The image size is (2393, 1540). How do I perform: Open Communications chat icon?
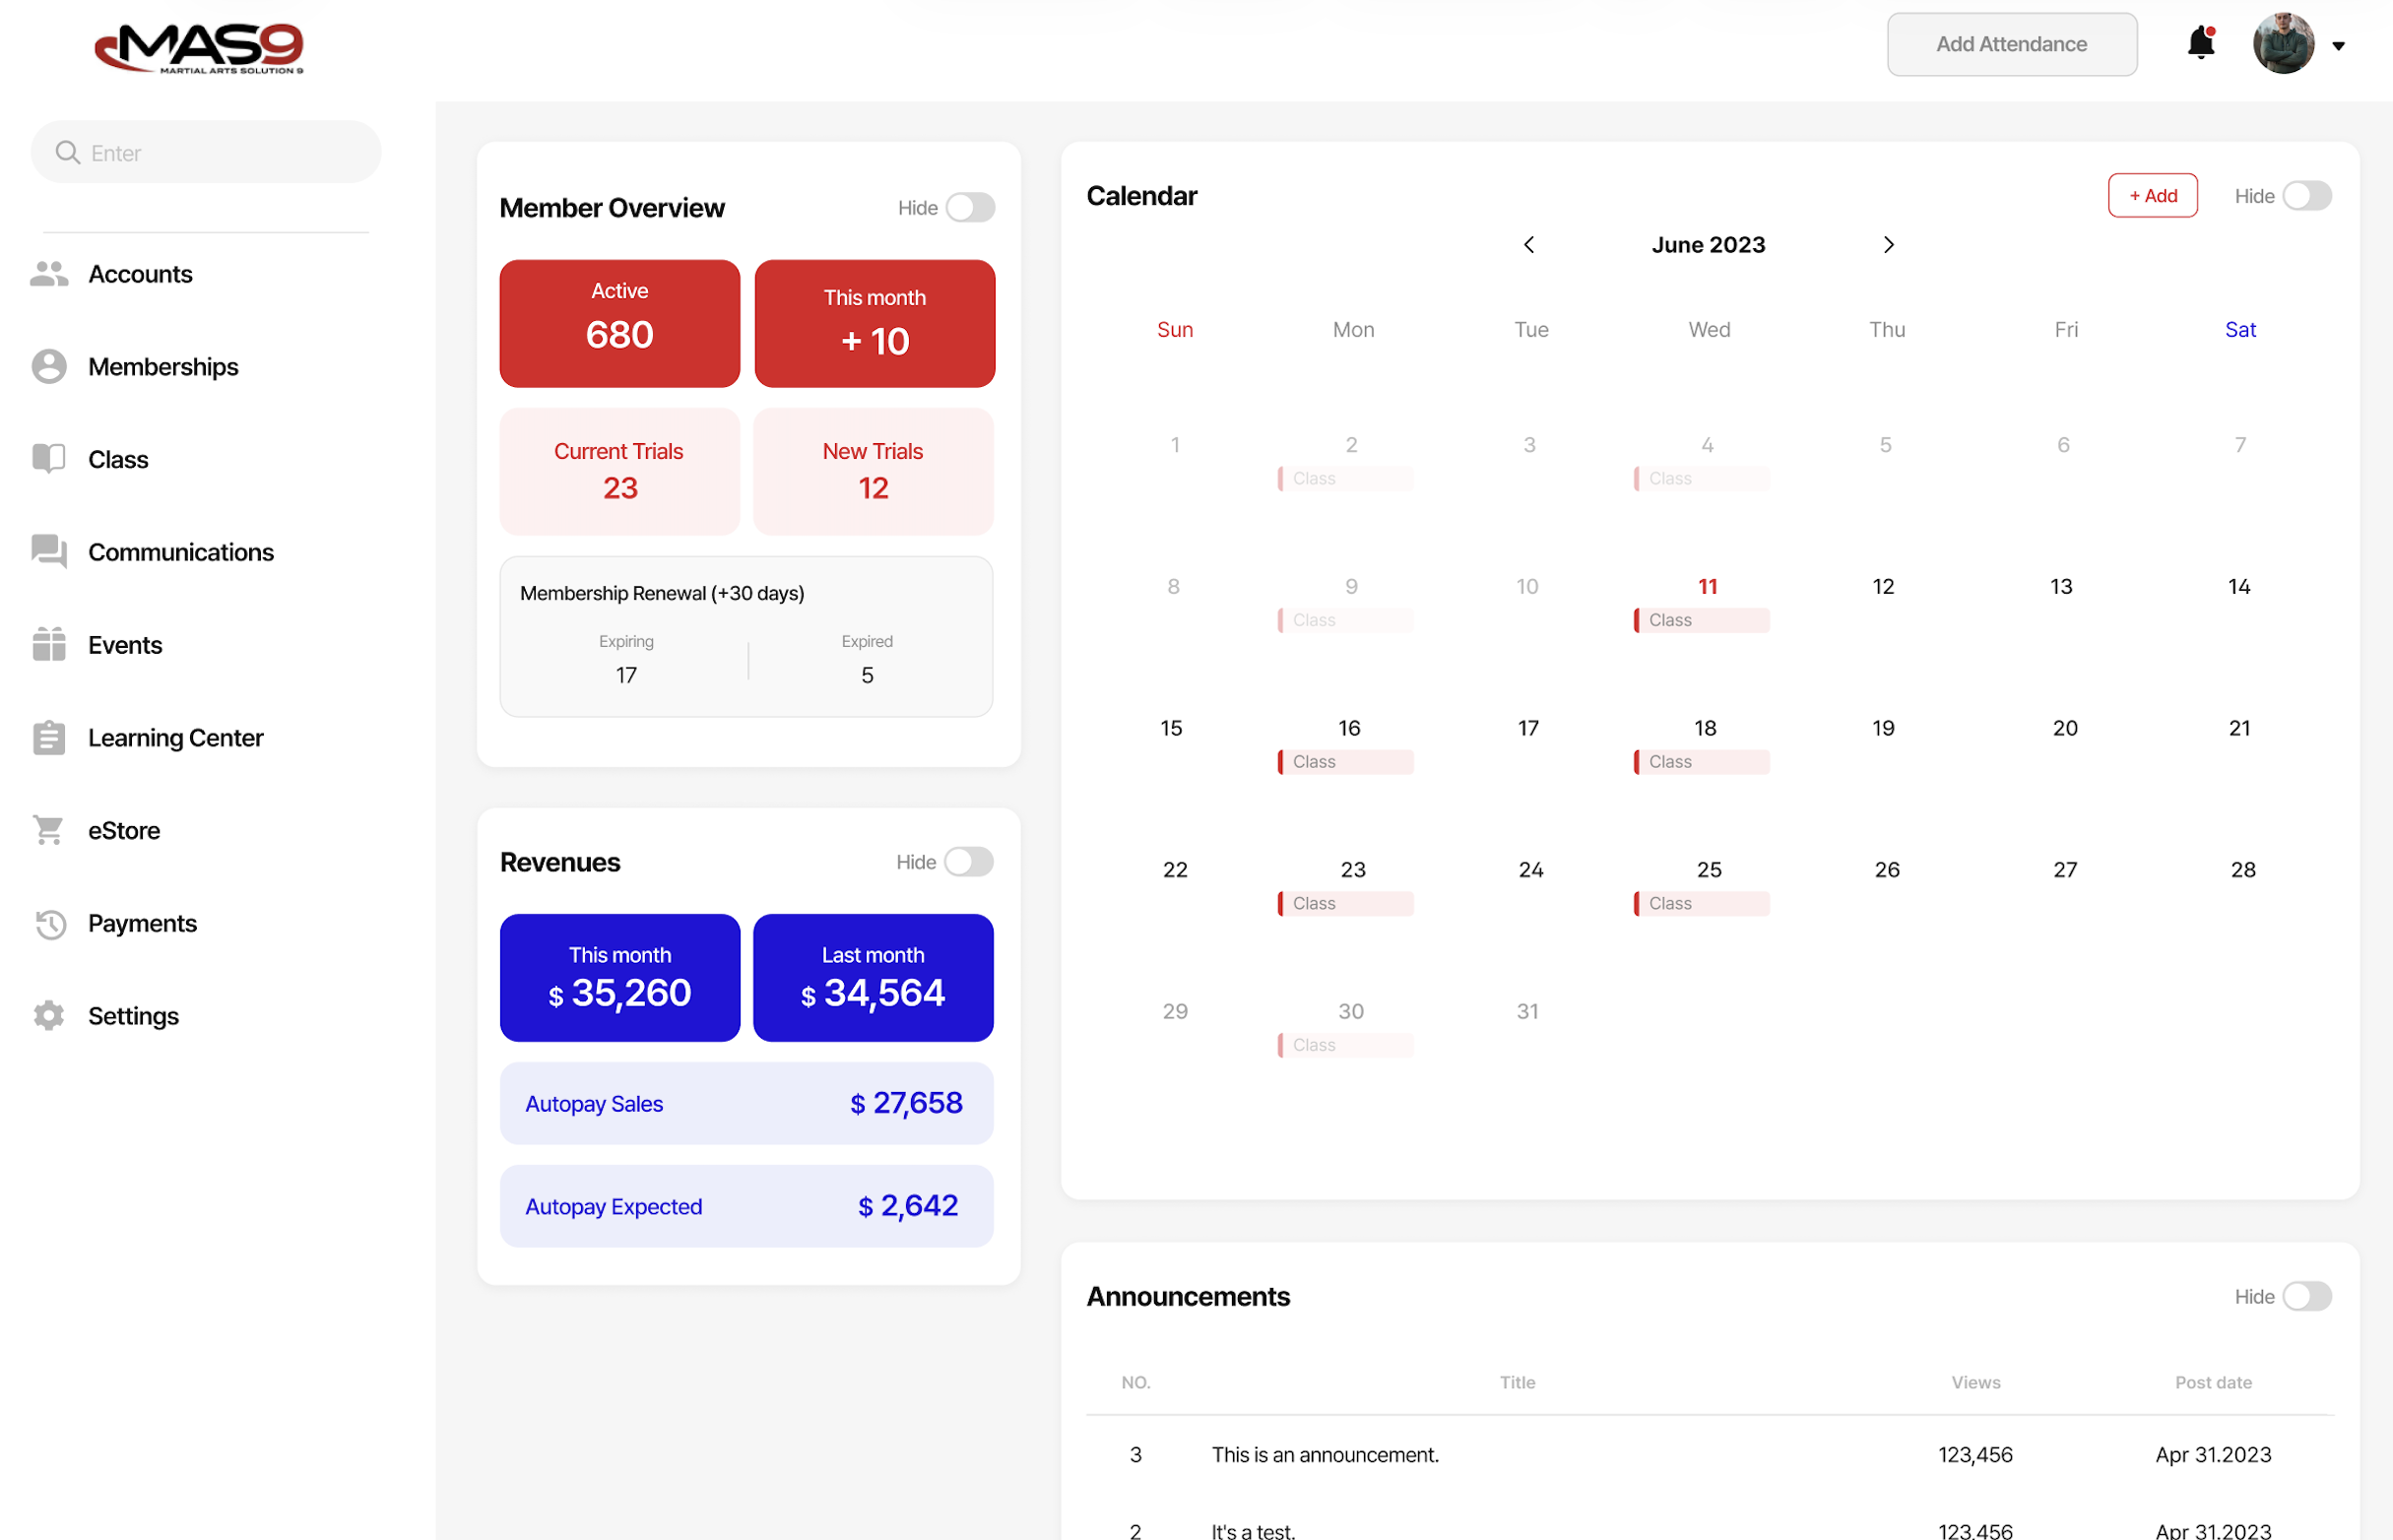click(48, 551)
